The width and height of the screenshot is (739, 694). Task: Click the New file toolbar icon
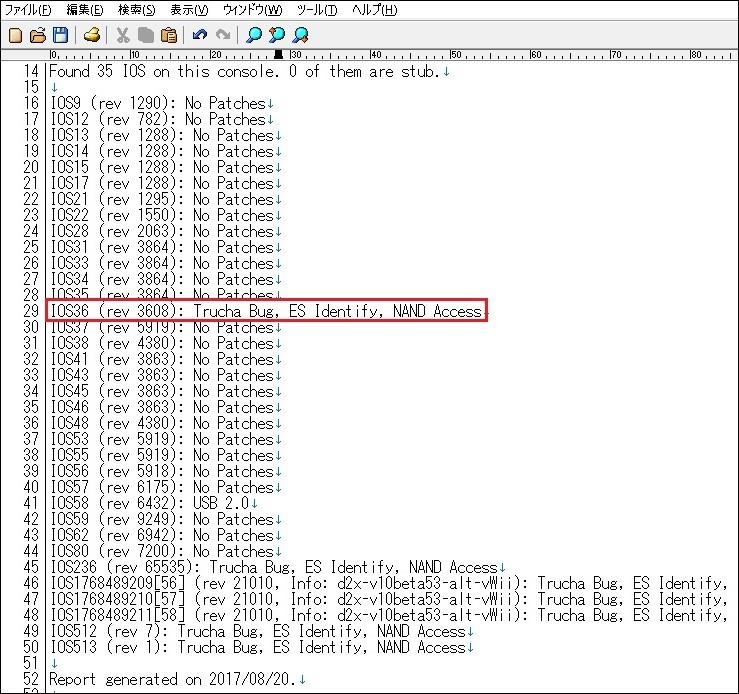tap(16, 35)
